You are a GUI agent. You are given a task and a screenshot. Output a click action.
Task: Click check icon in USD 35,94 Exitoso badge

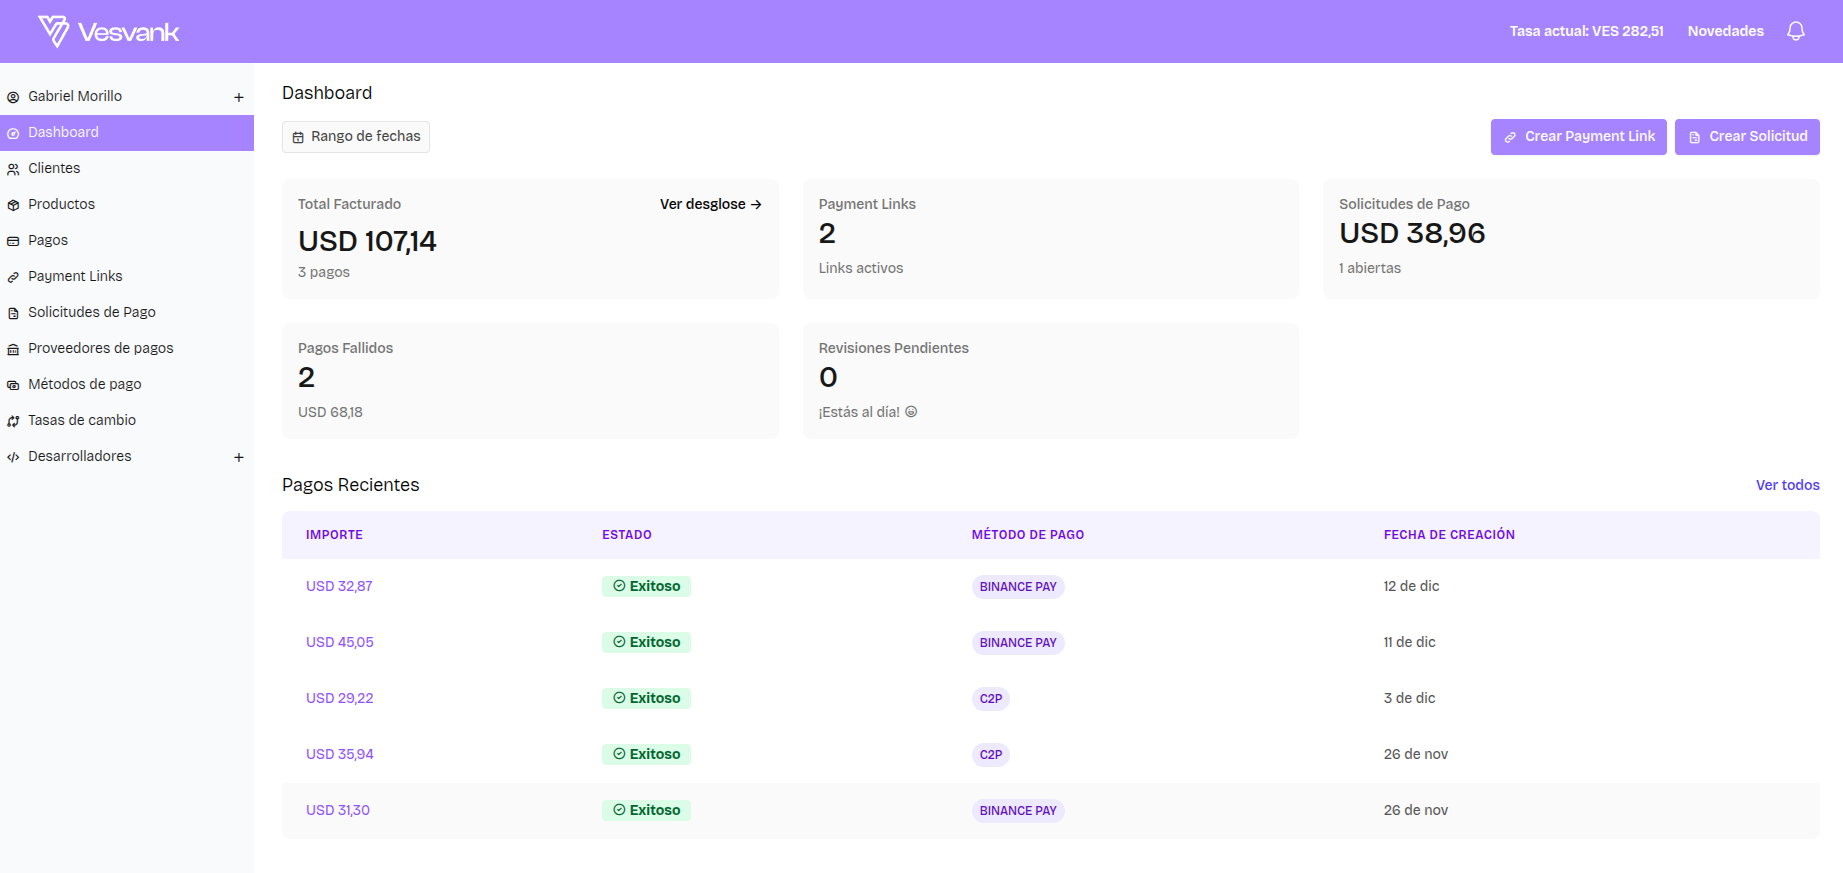click(619, 754)
